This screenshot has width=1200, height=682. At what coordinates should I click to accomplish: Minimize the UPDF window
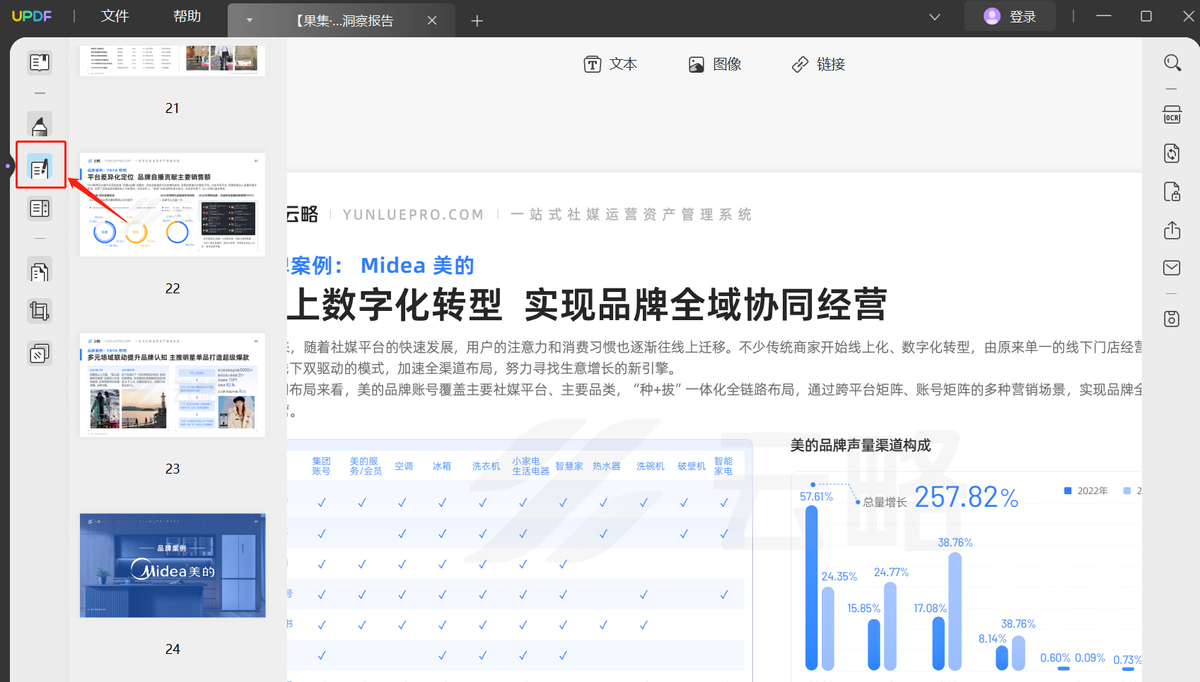coord(1103,17)
